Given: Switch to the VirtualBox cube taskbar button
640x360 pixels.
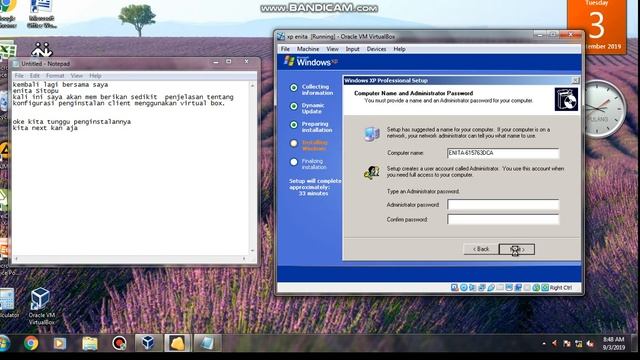Looking at the screenshot, I should (148, 343).
